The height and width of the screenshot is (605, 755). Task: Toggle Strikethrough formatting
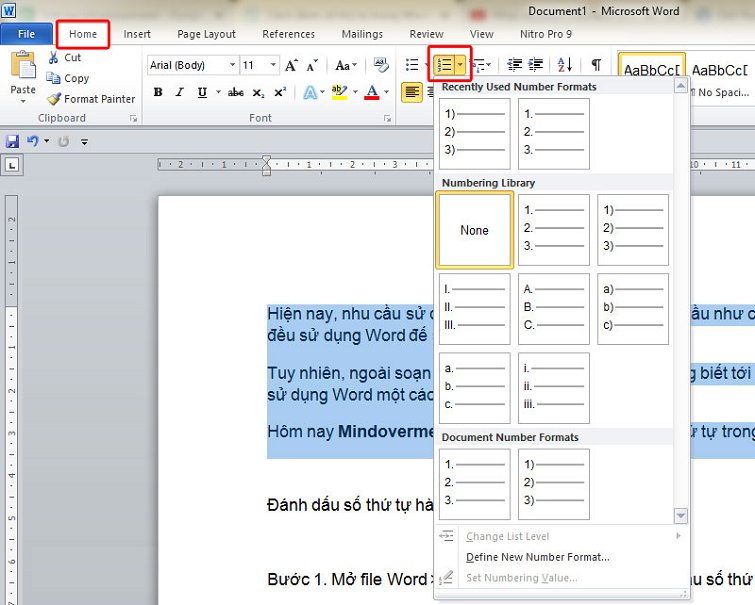pos(236,92)
